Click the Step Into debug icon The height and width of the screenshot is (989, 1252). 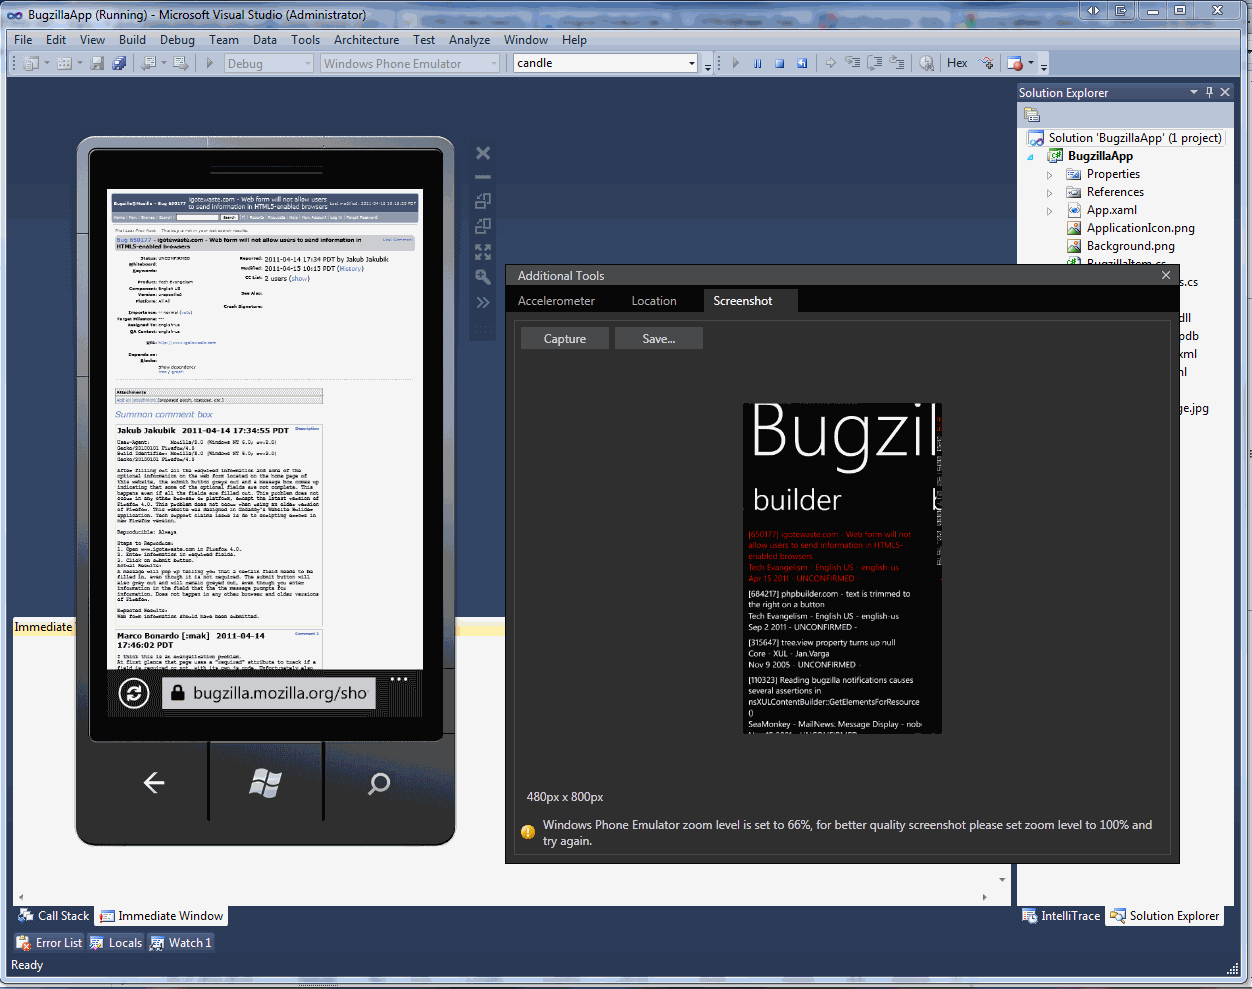pos(853,63)
